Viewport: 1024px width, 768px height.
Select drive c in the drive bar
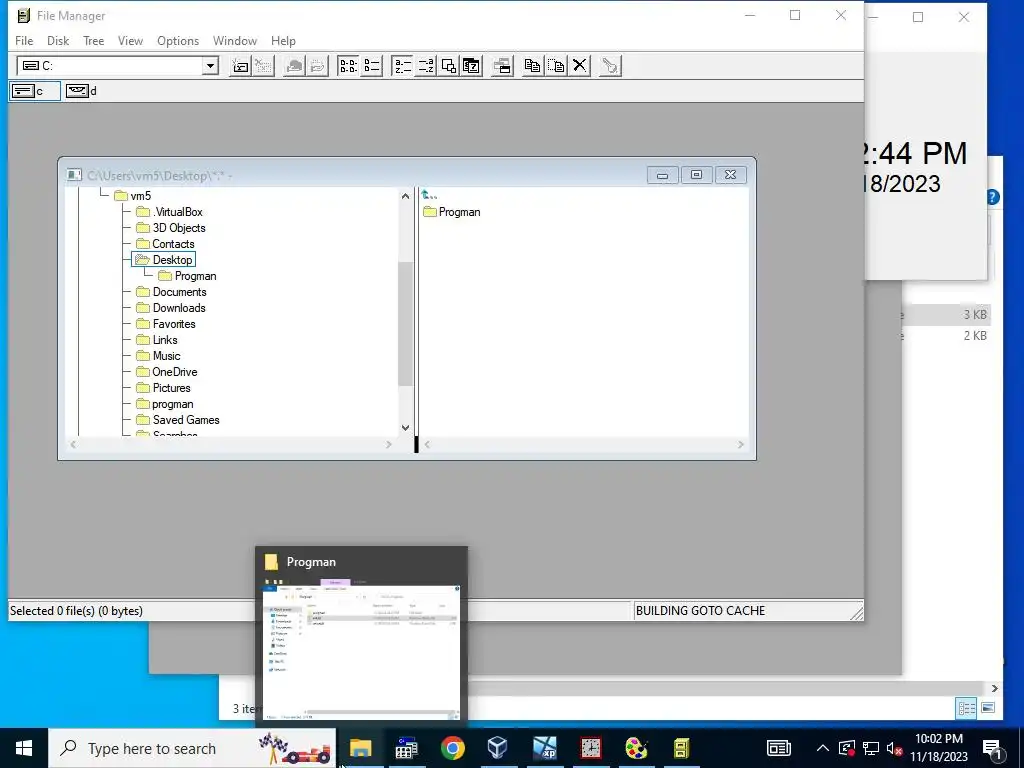[35, 91]
